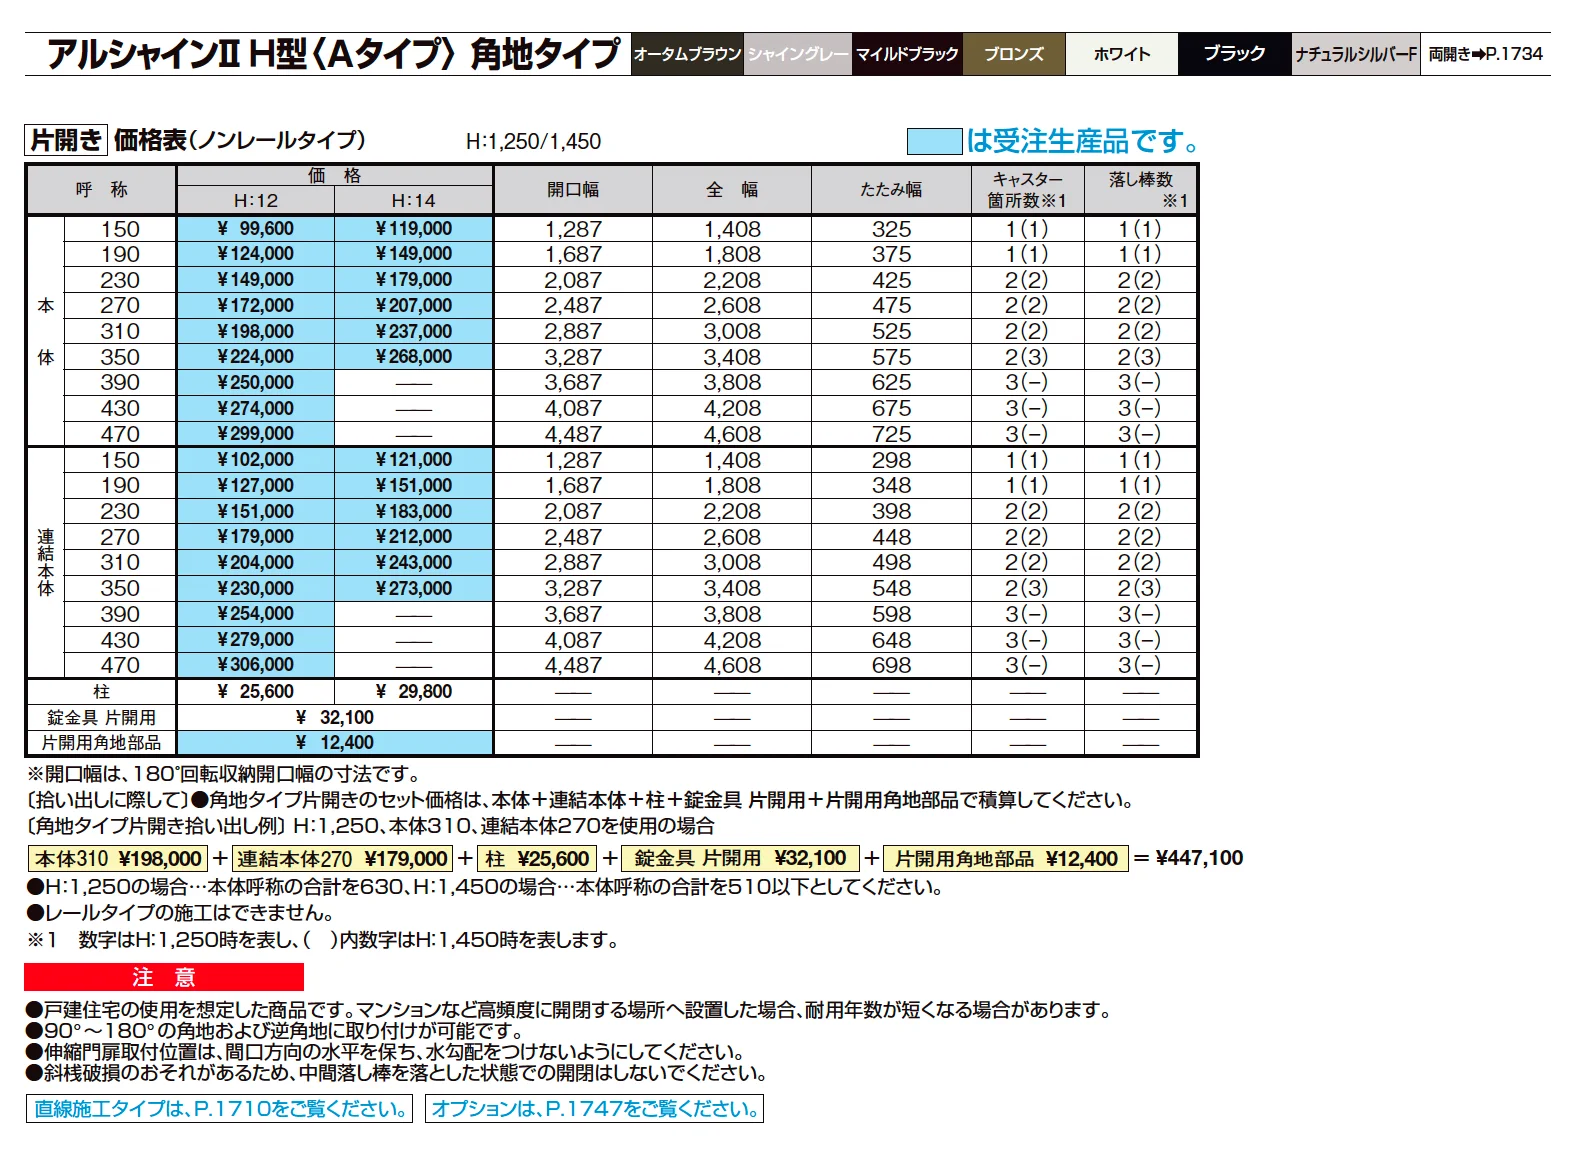Click the H:14 column header
This screenshot has width=1572, height=1150.
[x=414, y=200]
